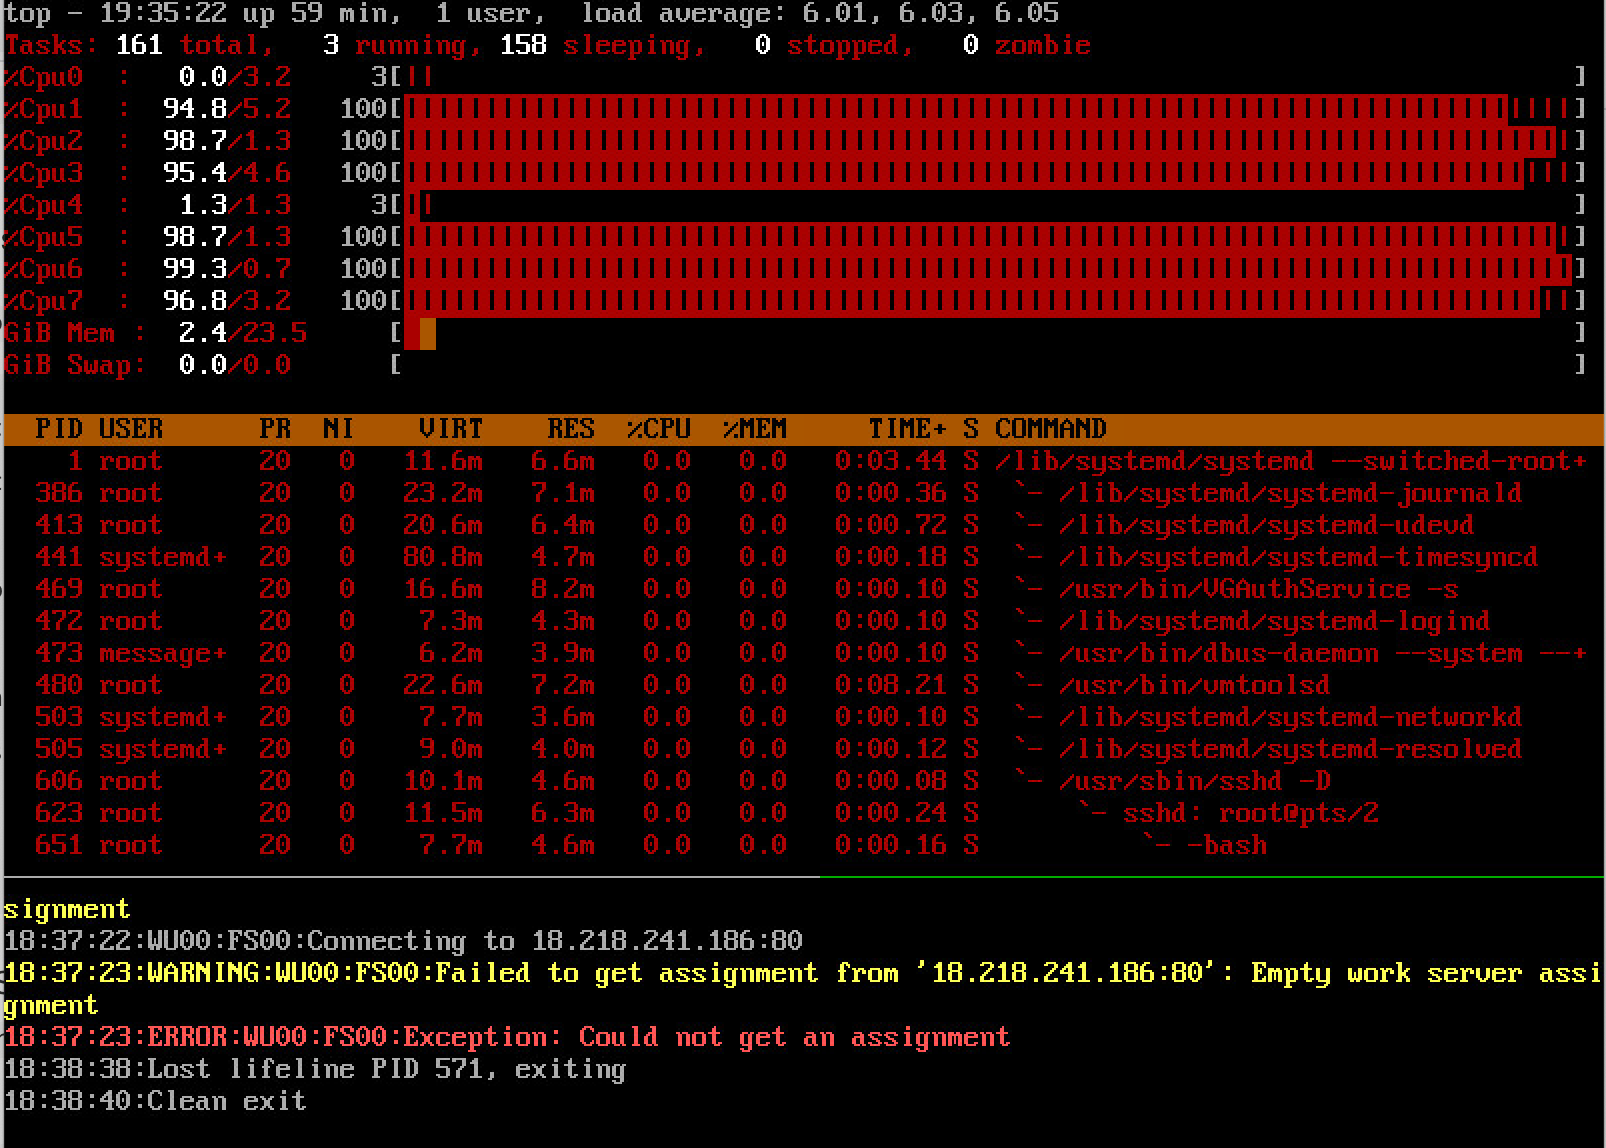Screen dimensions: 1606x1148
Task: Click the 158 sleeping tasks text
Action: coord(603,45)
